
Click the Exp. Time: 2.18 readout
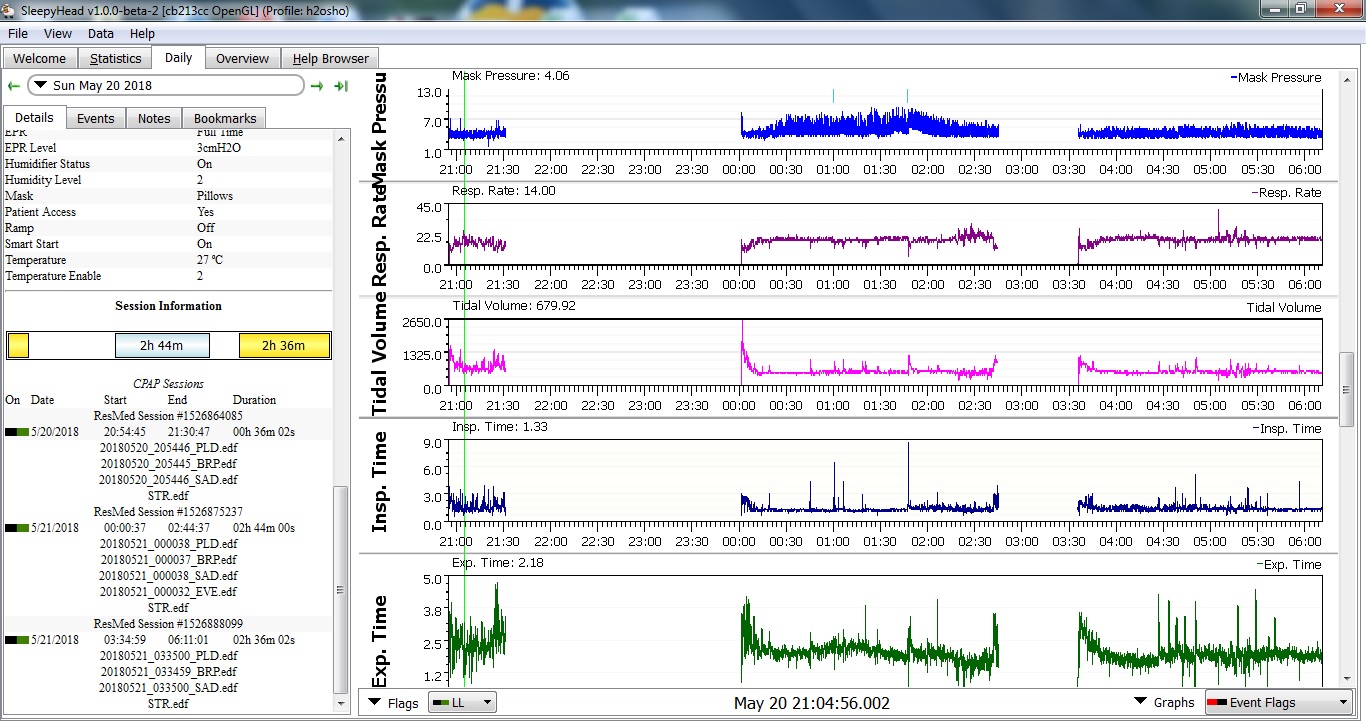point(497,562)
